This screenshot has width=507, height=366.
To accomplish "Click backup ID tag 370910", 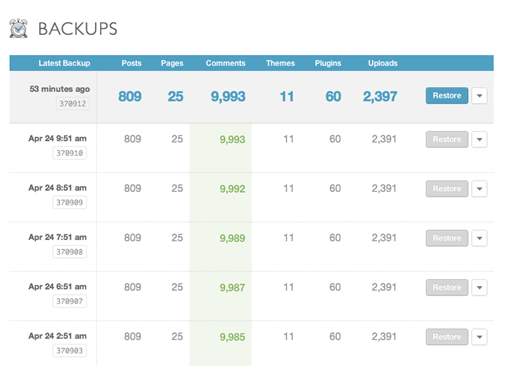I will point(69,153).
